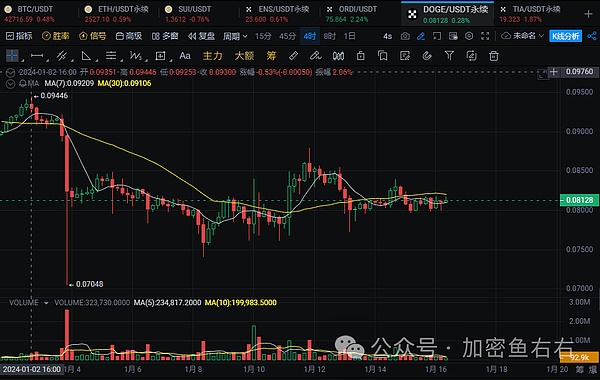The image size is (600, 380).
Task: Select the 8时 timeframe
Action: pyautogui.click(x=329, y=36)
